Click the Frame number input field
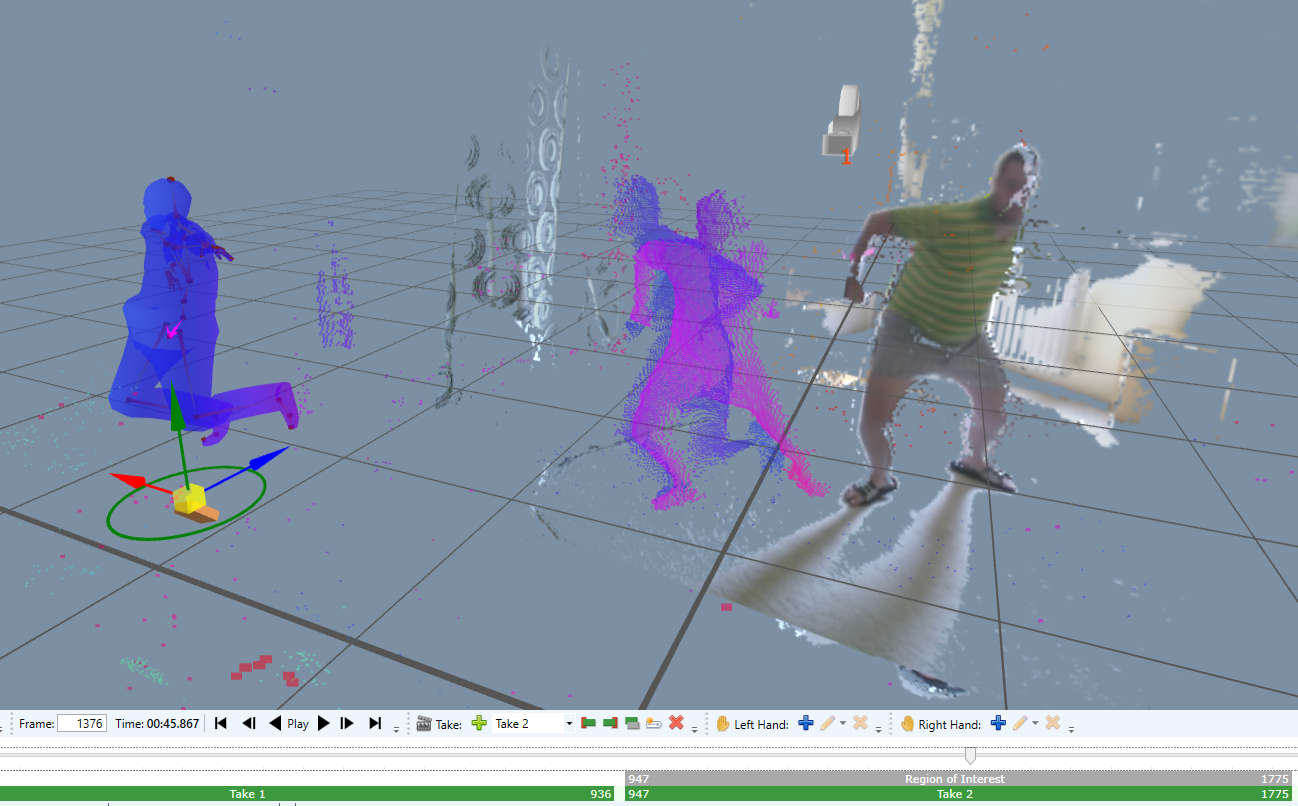This screenshot has width=1298, height=806. click(82, 723)
